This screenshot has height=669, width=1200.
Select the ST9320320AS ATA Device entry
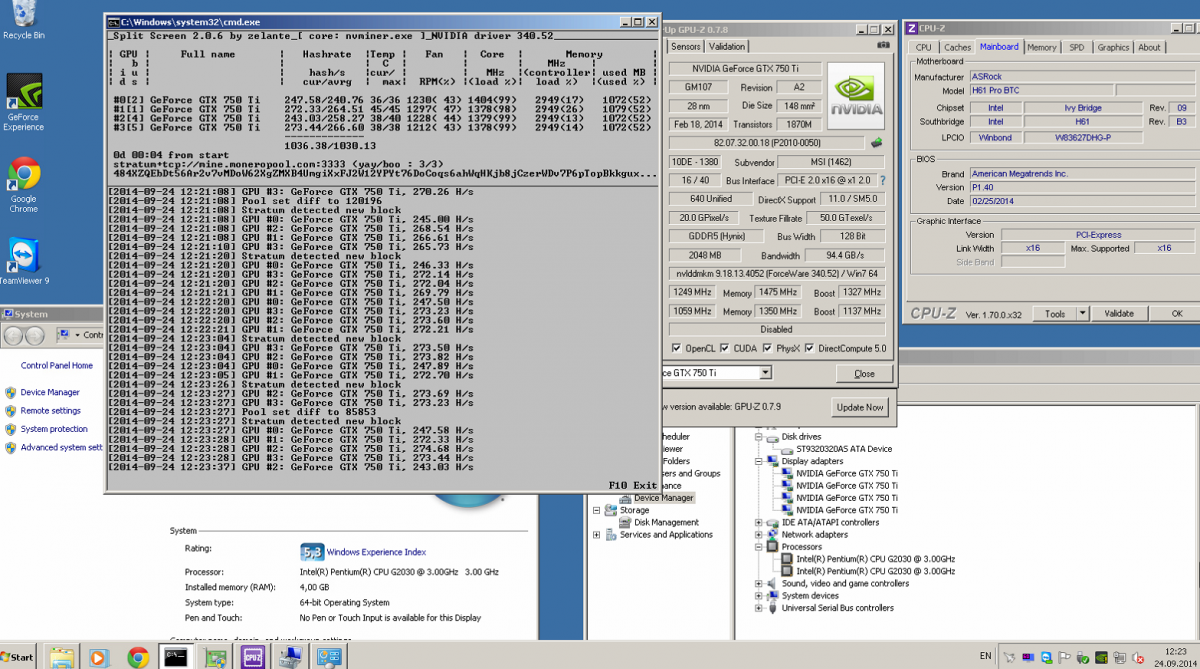(x=844, y=449)
